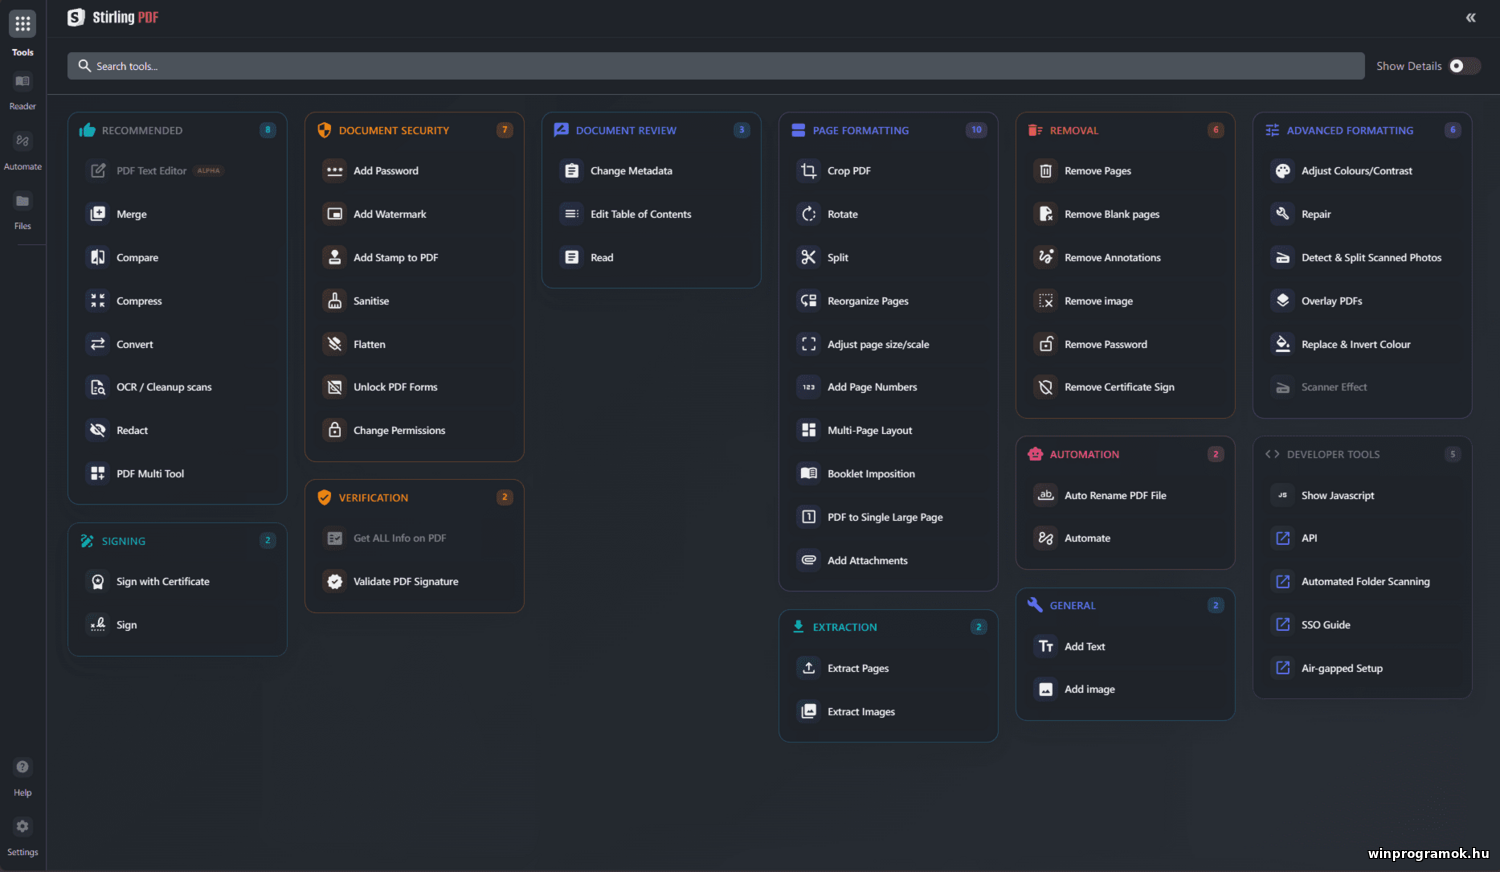Open the Remove Password icon
The width and height of the screenshot is (1500, 872).
tap(1046, 344)
